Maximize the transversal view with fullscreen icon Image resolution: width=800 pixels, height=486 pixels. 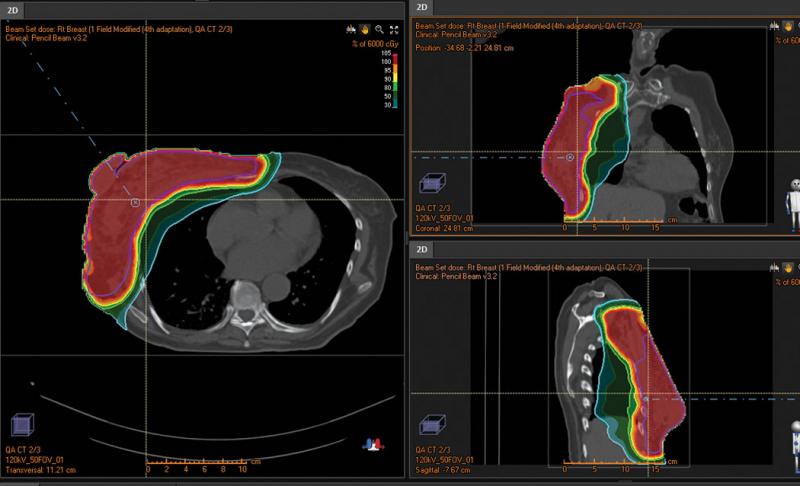pos(394,30)
